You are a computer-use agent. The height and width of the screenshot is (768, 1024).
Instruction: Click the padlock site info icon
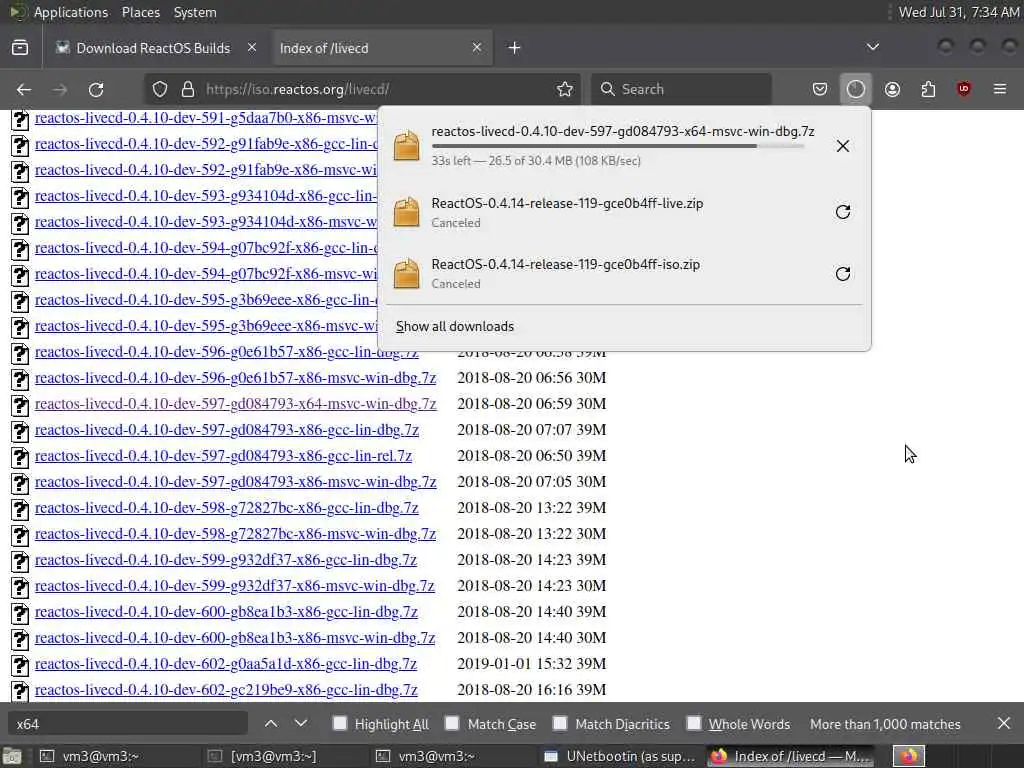pyautogui.click(x=187, y=89)
